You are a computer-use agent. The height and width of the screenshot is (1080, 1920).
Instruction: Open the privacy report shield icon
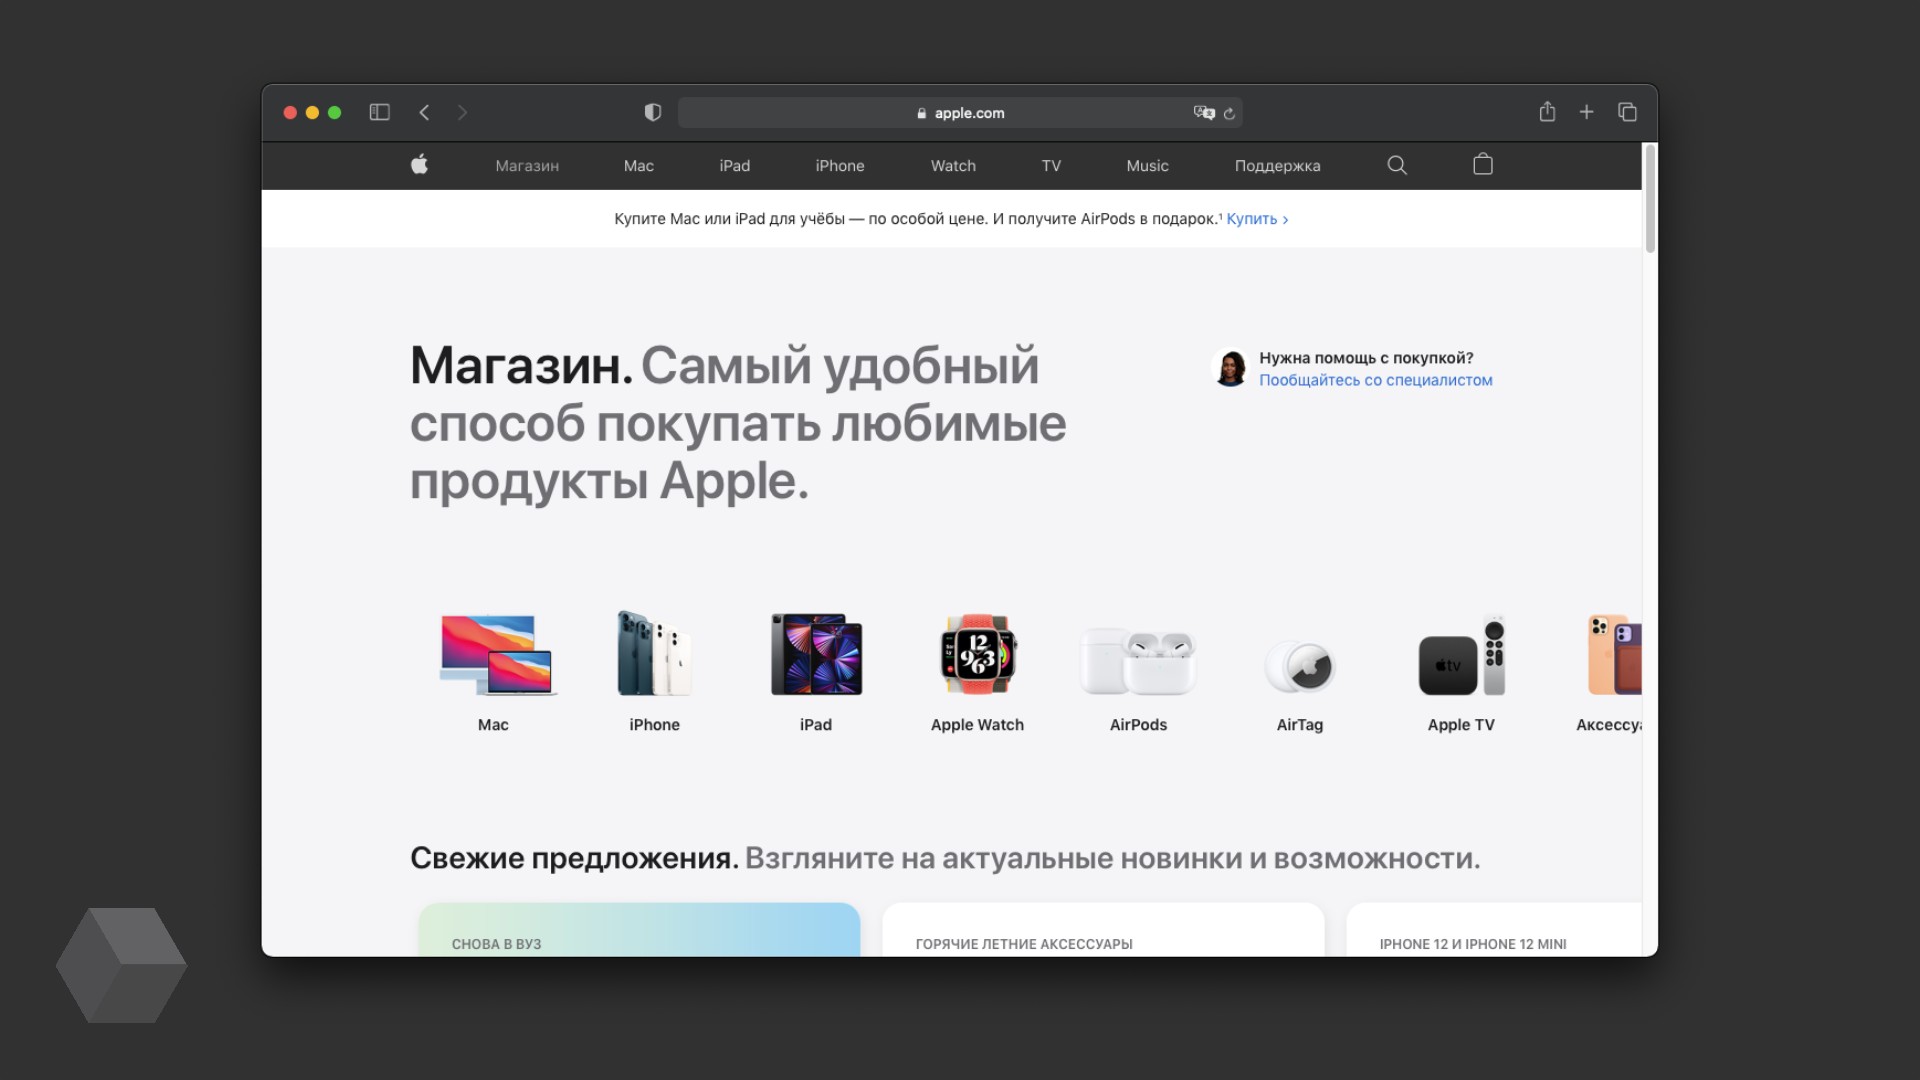(x=653, y=112)
